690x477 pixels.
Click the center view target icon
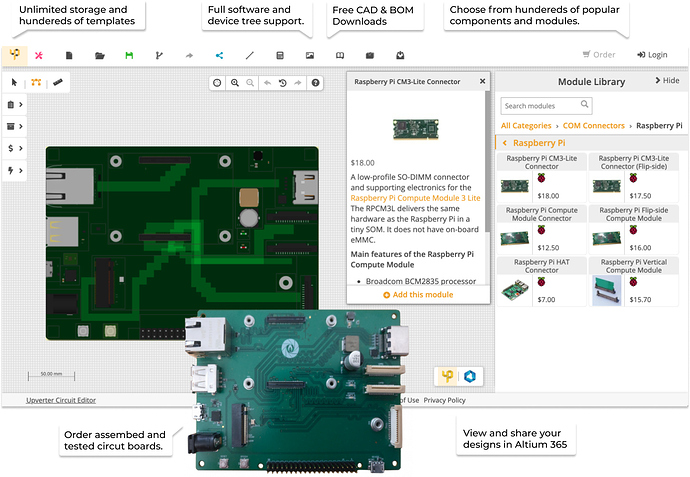point(217,83)
